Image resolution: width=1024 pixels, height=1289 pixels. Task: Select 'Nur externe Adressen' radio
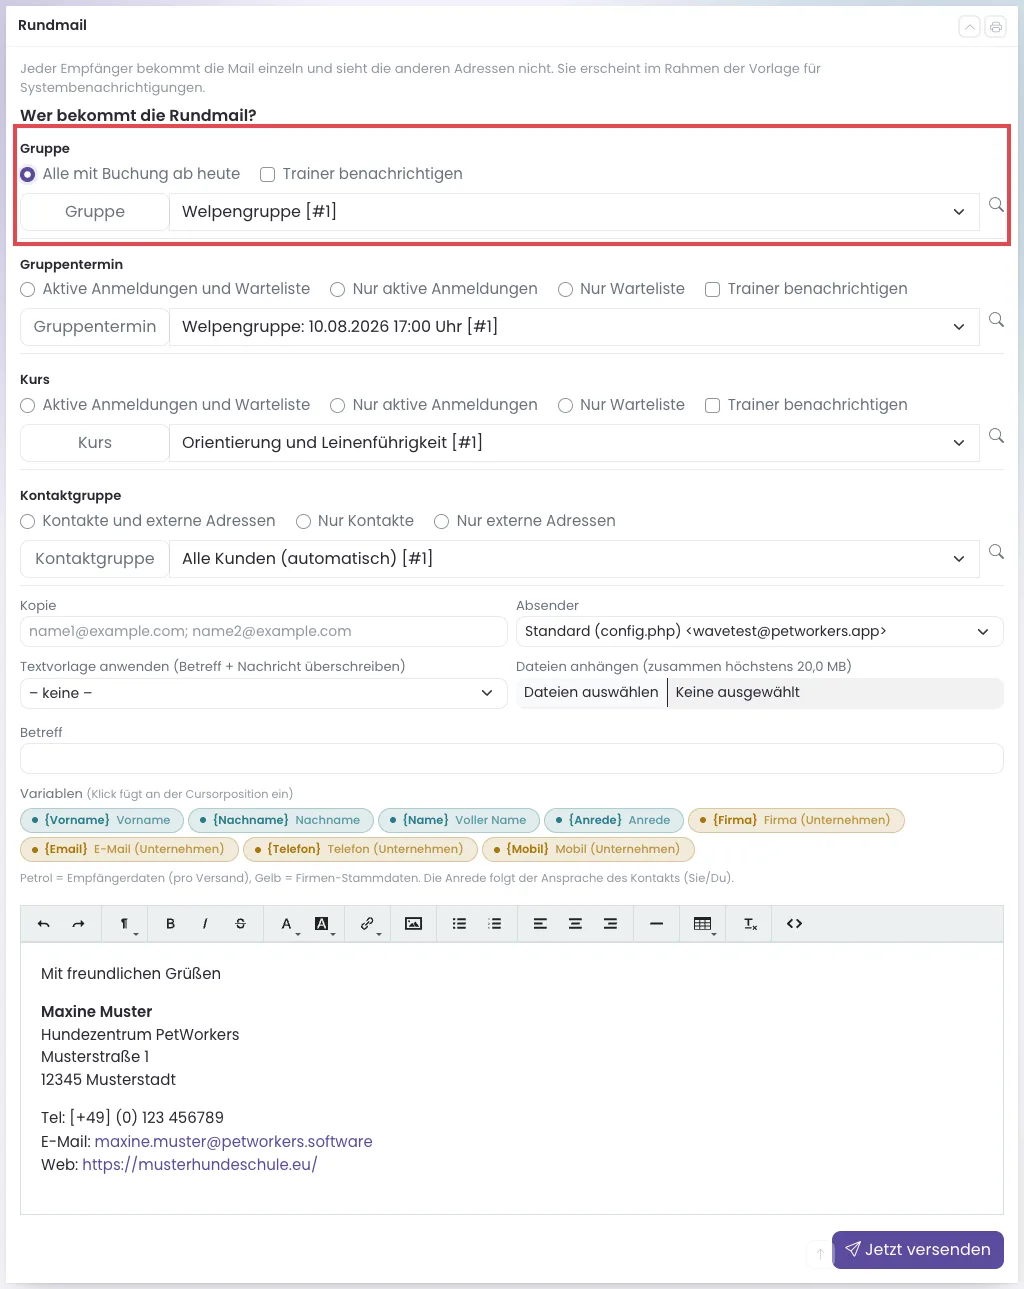[441, 521]
